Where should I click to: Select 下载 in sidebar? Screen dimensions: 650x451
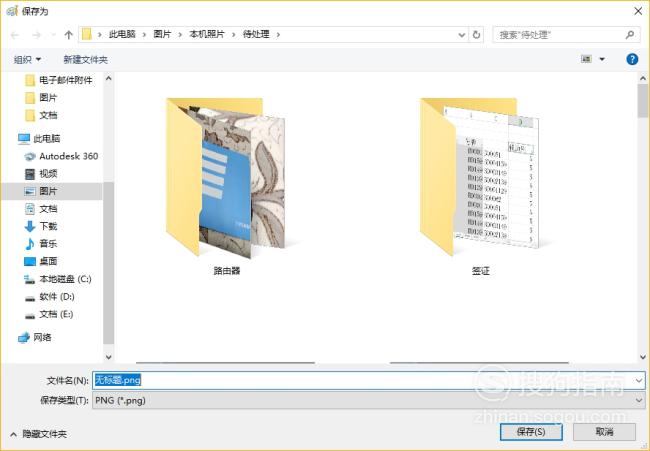click(x=41, y=226)
